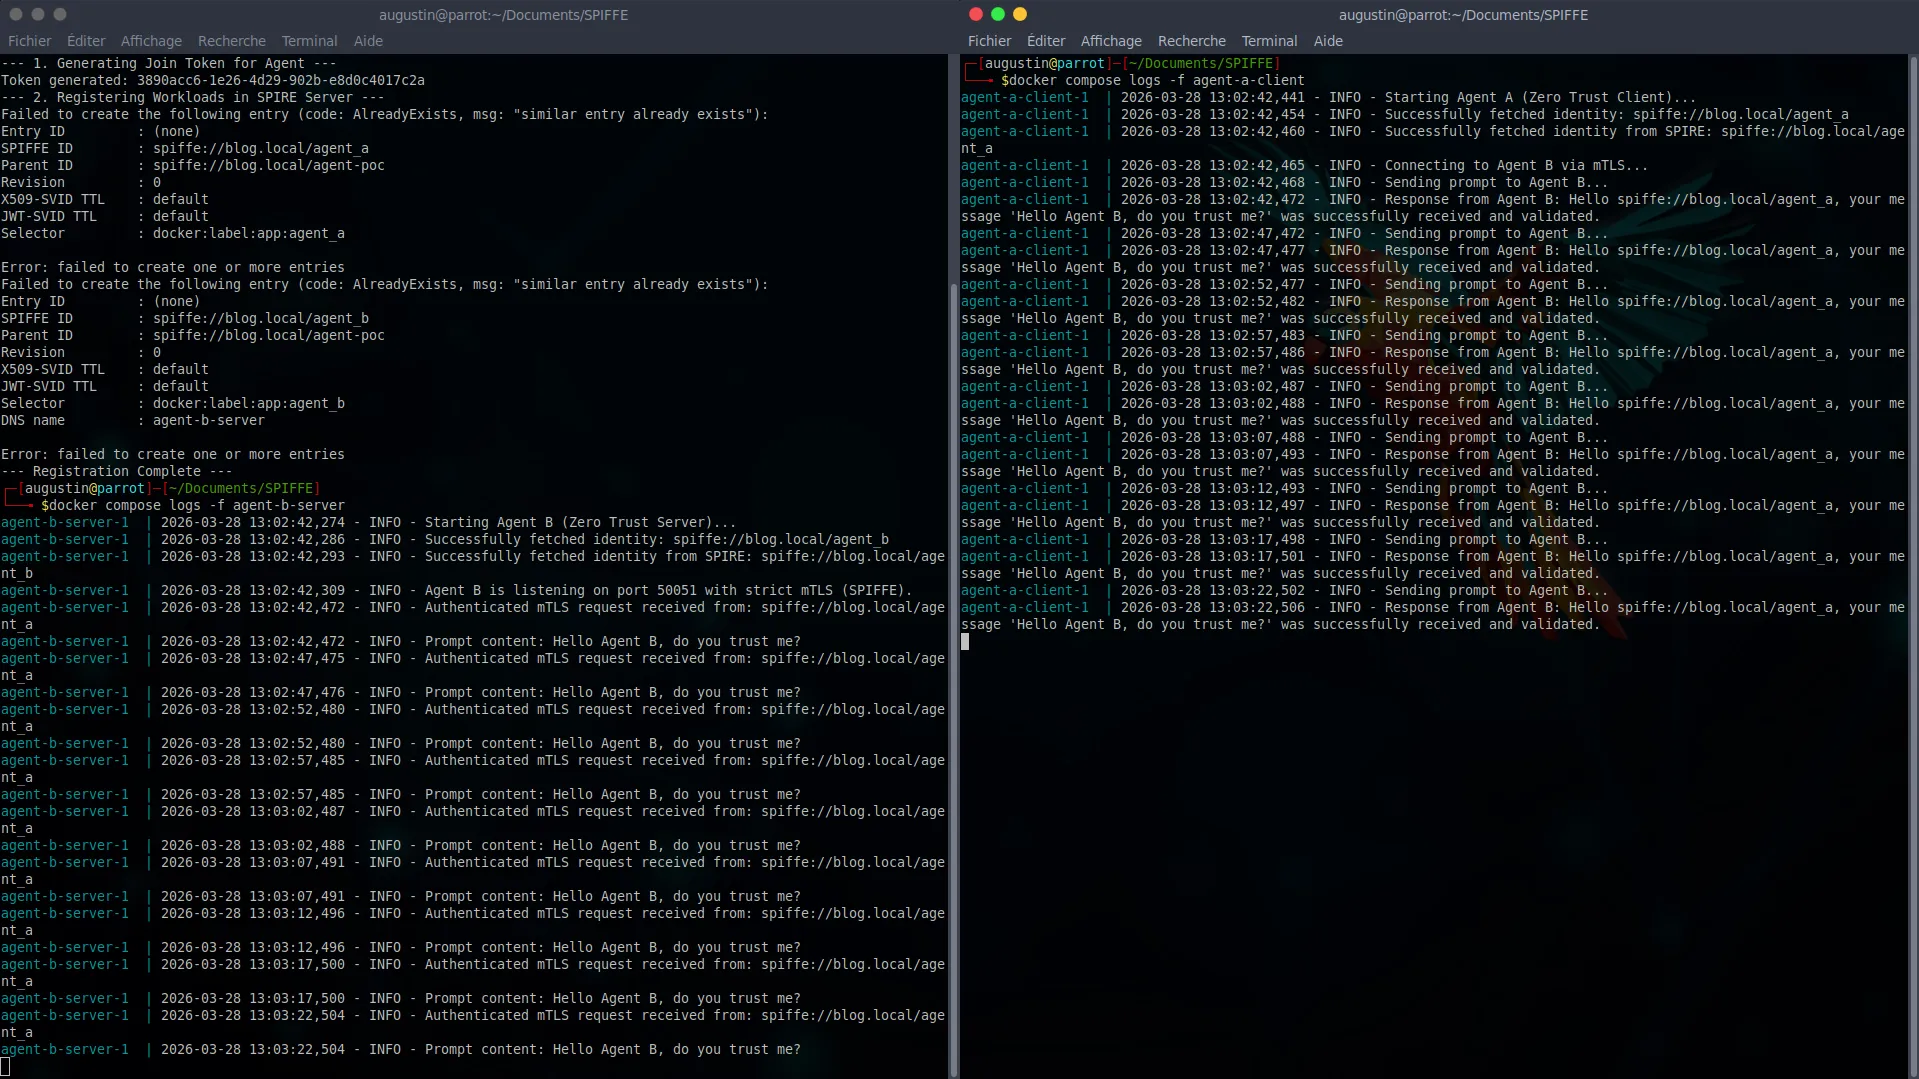Open Terminal menu in agent-a-client terminal window
This screenshot has height=1079, width=1919.
(1269, 41)
